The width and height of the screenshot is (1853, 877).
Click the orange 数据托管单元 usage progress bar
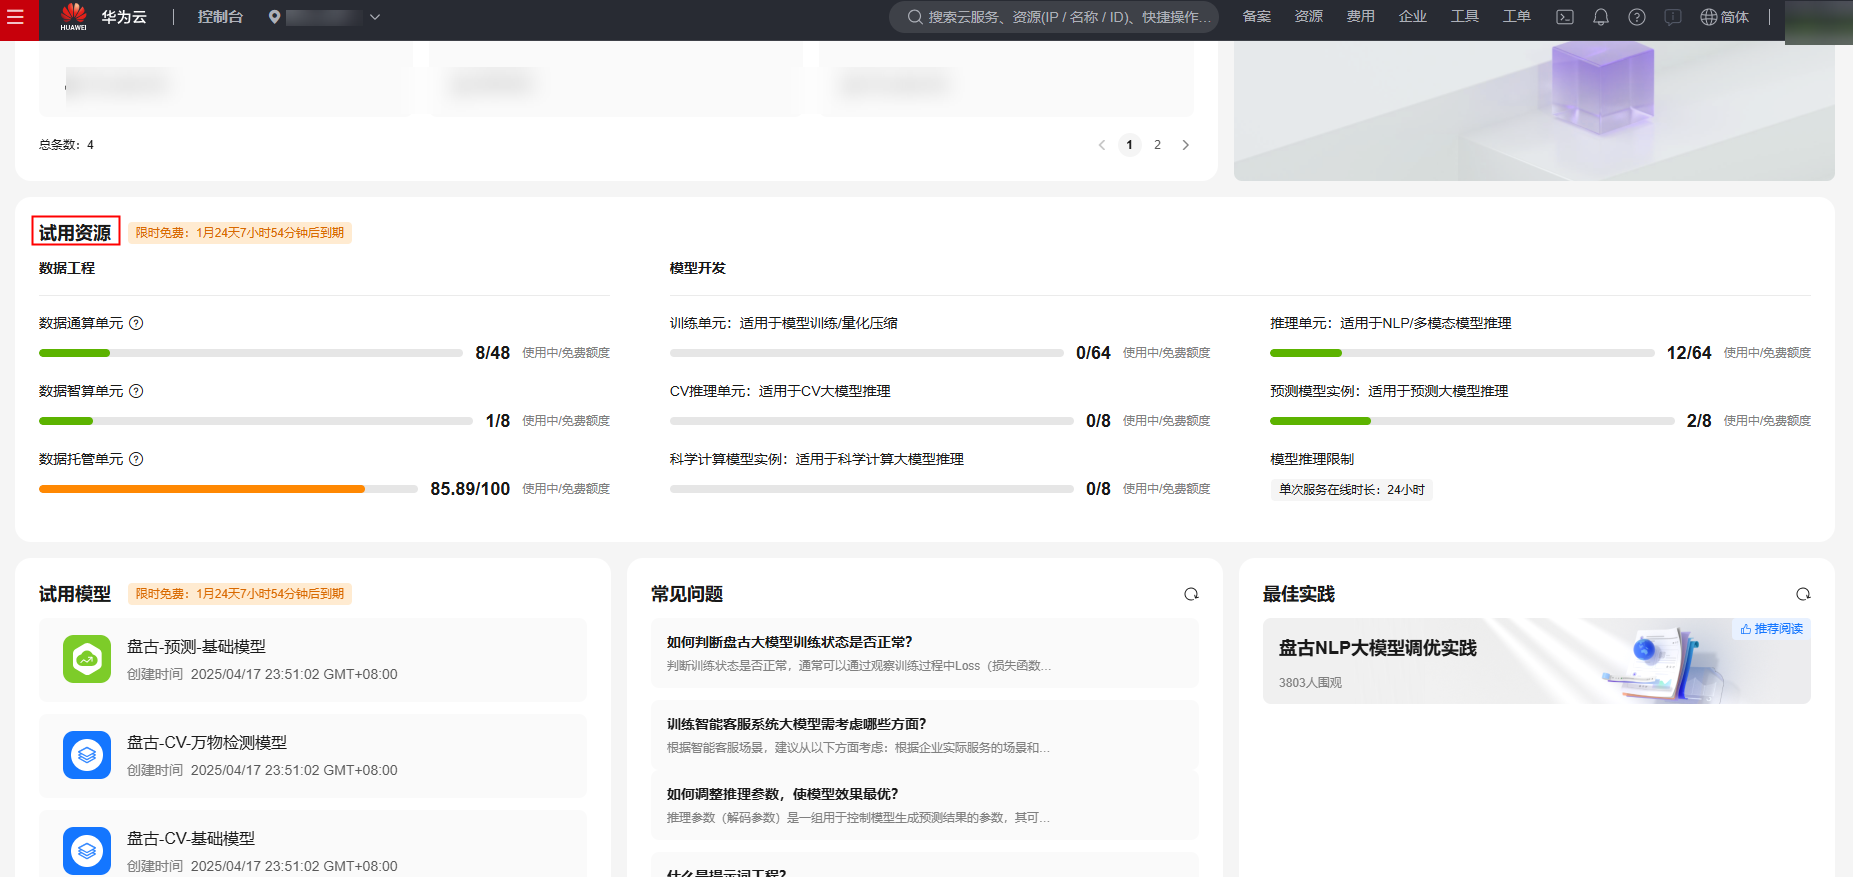202,489
